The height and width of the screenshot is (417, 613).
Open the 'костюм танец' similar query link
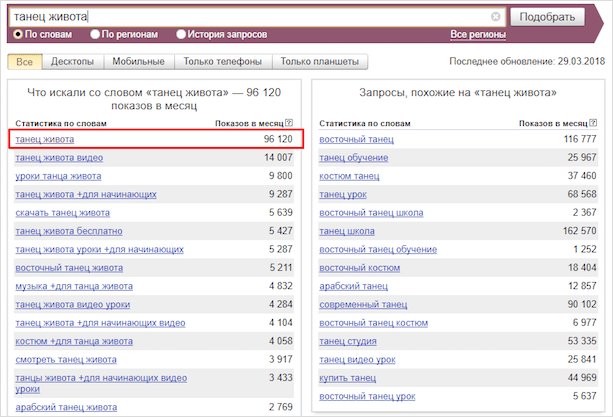point(349,176)
